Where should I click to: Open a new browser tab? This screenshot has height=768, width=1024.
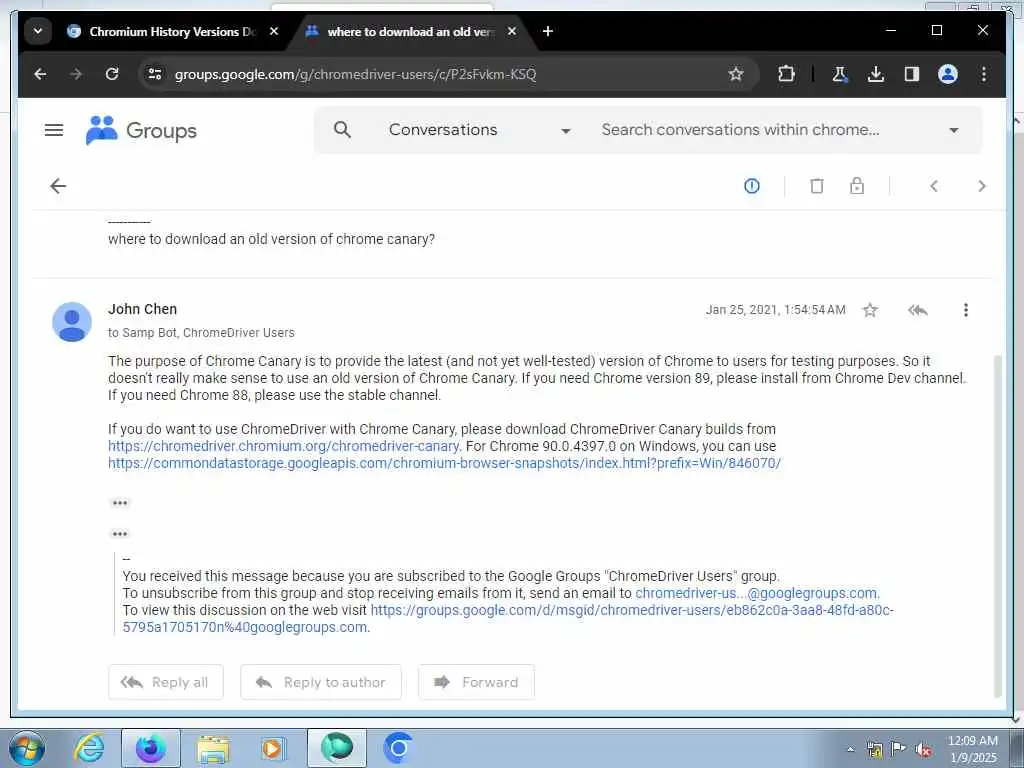(x=548, y=31)
